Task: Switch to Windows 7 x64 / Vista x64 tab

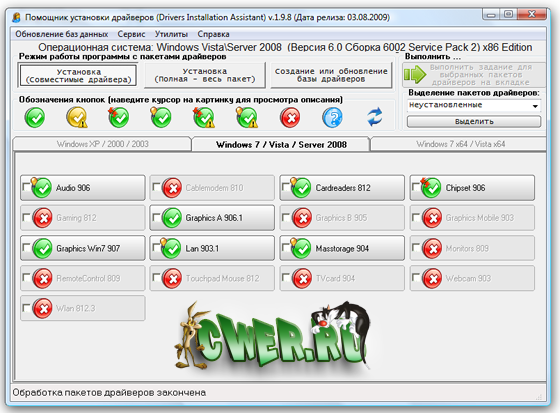Action: [x=460, y=144]
